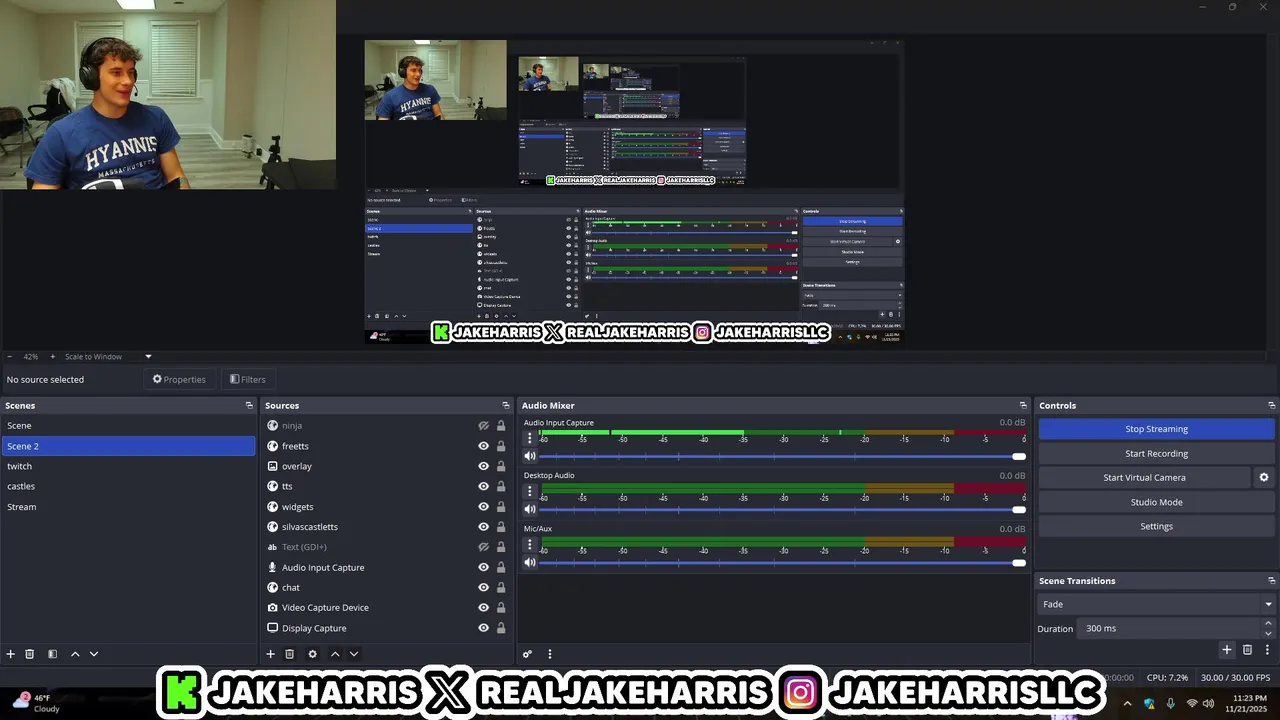Open transition properties three-dot menu
1280x720 pixels.
[1266, 650]
